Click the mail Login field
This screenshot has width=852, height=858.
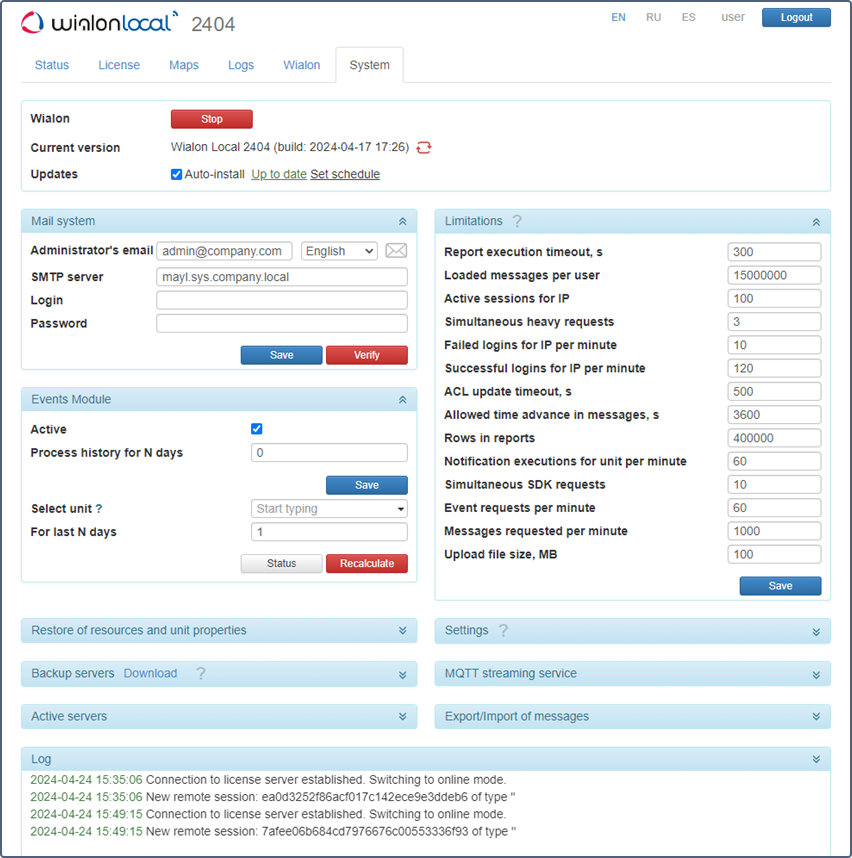click(282, 300)
